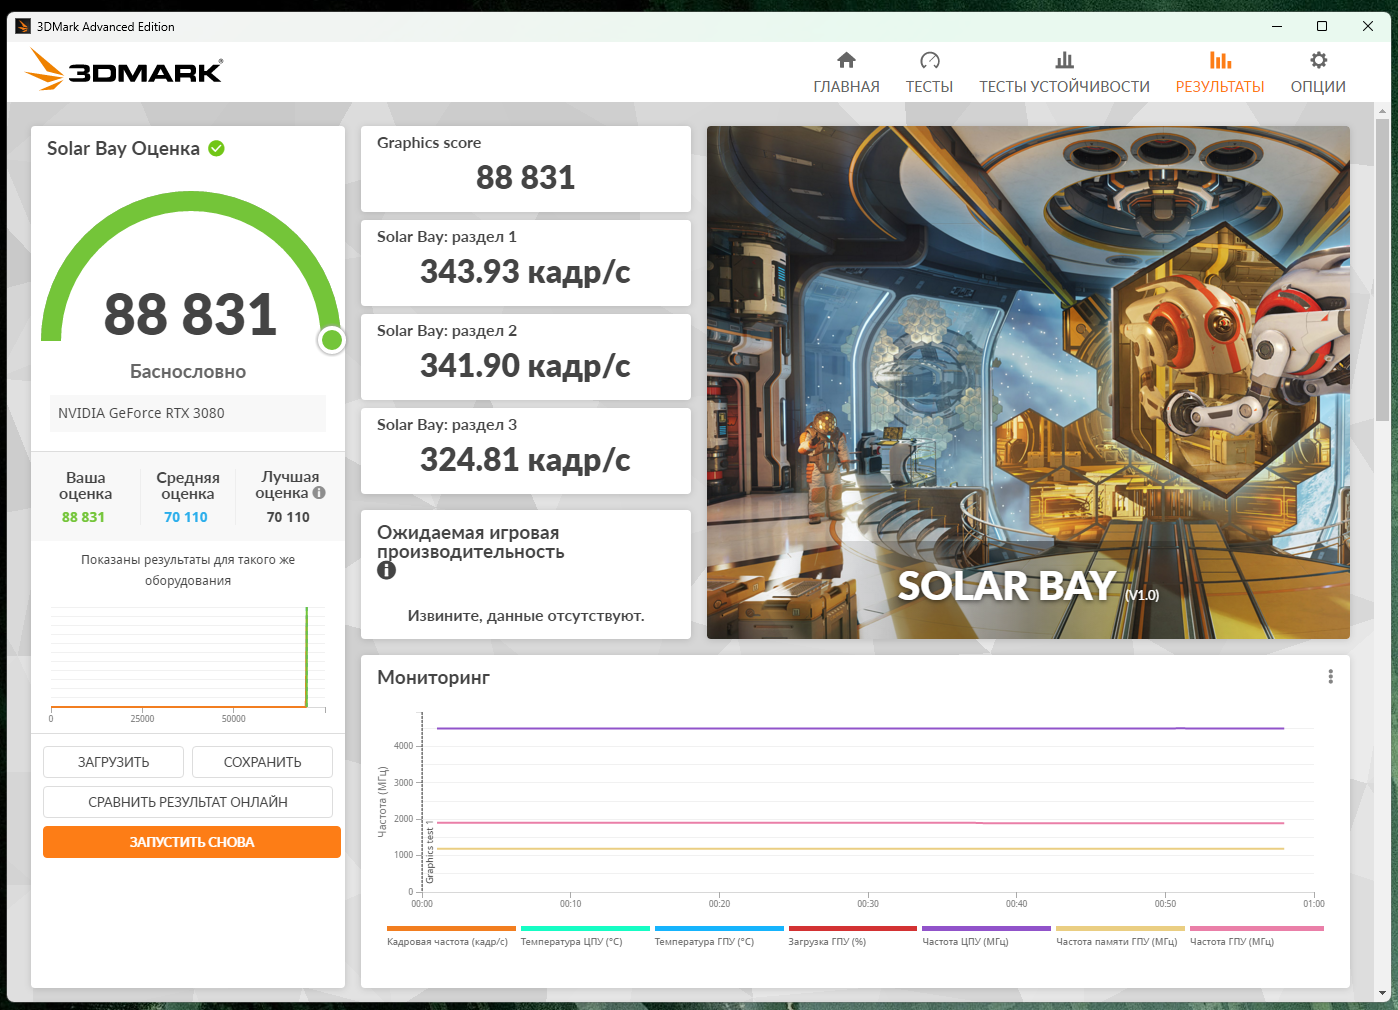The width and height of the screenshot is (1398, 1010).
Task: Click the NVIDIA GeForce RTX 3080 field
Action: (188, 413)
